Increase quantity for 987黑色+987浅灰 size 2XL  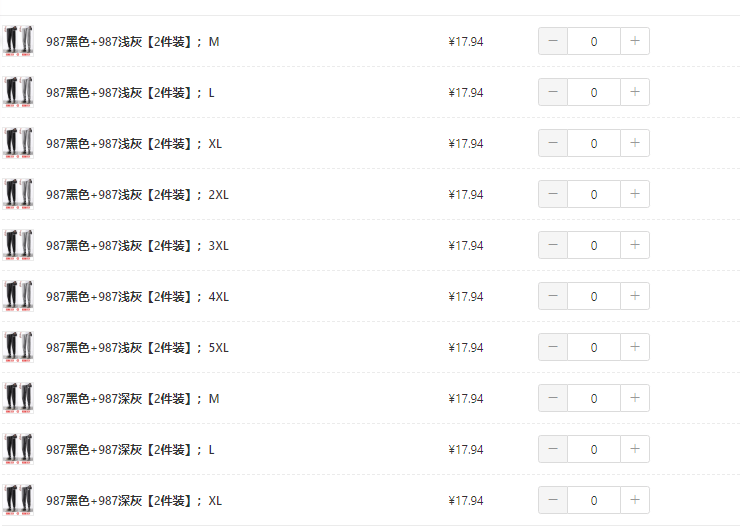(635, 194)
